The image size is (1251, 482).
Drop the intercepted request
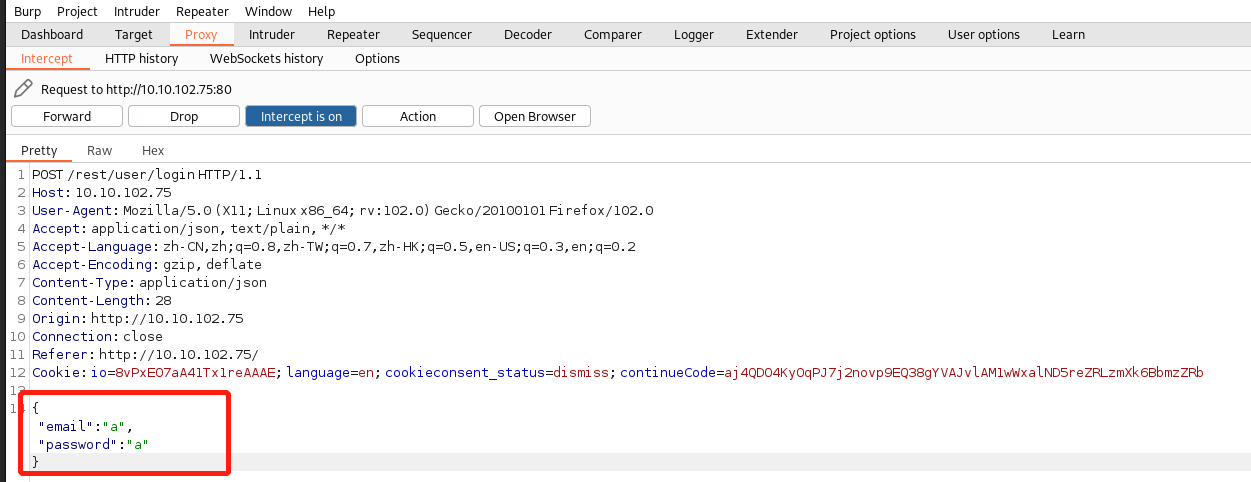(184, 116)
